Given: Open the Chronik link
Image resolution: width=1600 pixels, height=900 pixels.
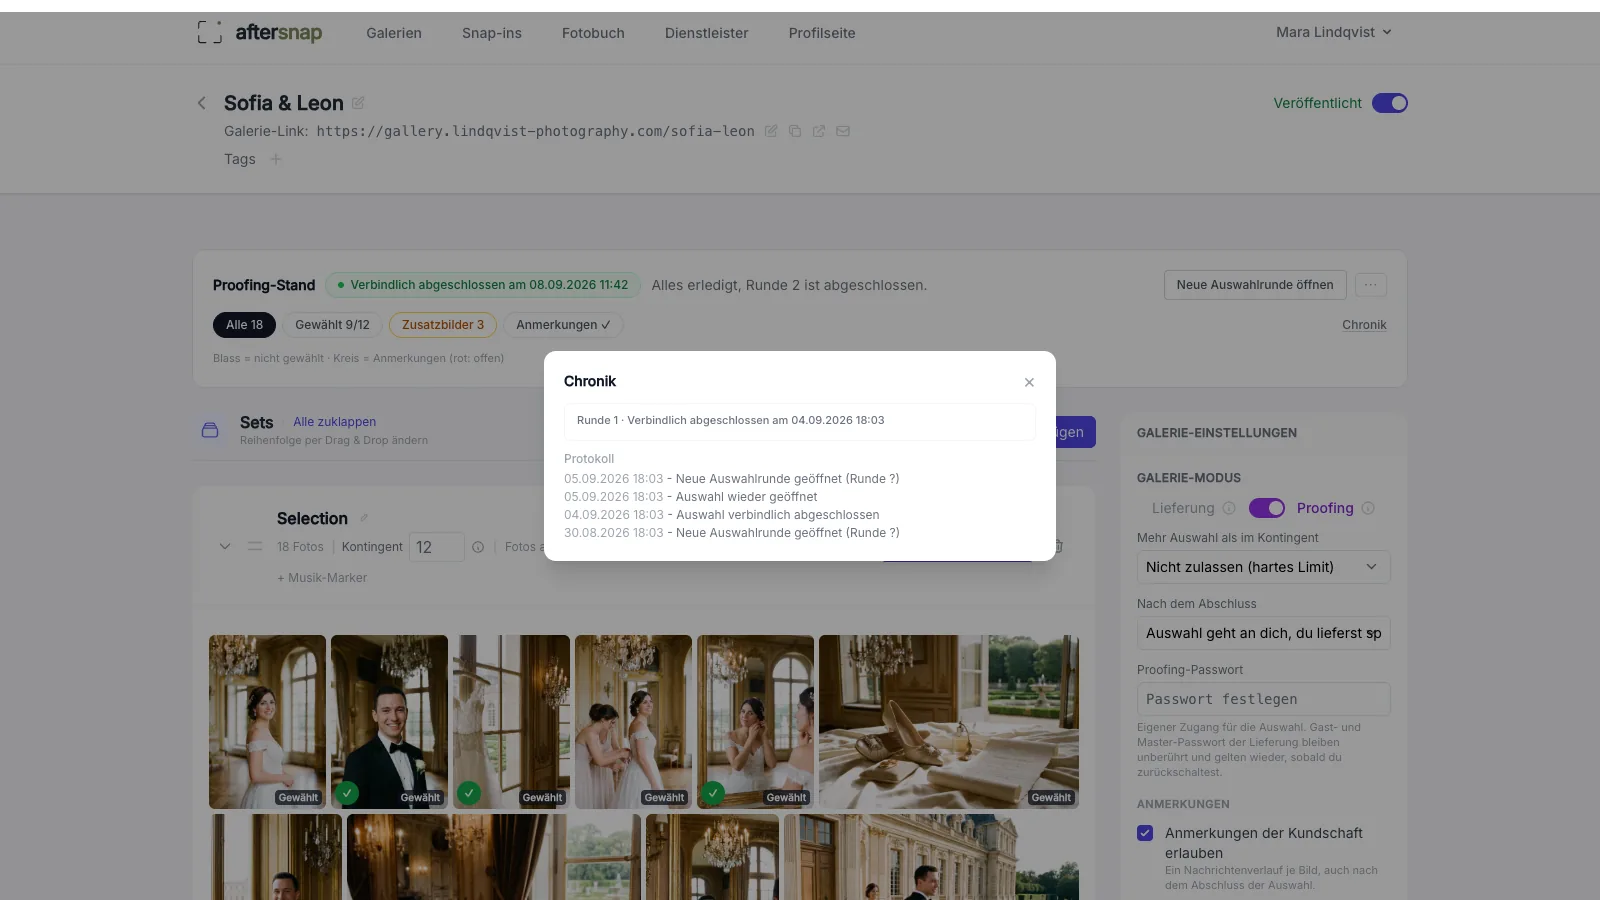Looking at the screenshot, I should tap(1364, 325).
